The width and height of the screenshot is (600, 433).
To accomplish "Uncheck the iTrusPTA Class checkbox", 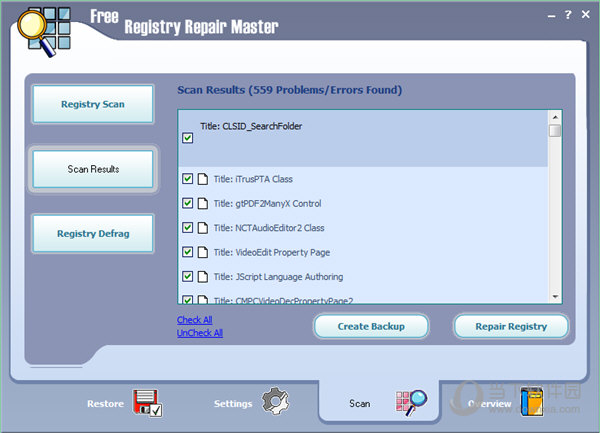I will (x=188, y=179).
